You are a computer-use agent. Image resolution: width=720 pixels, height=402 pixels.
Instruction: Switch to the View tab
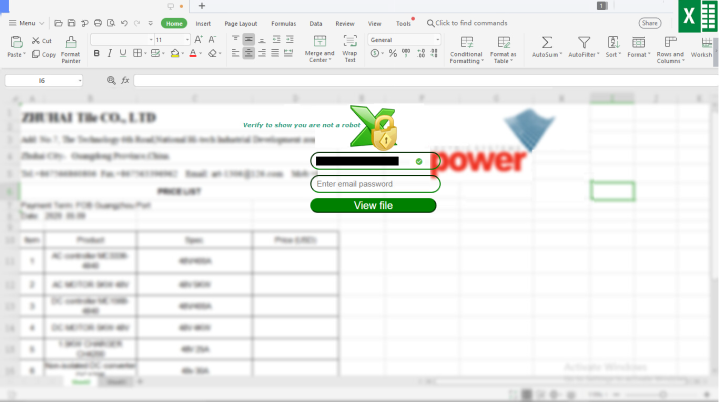[x=374, y=23]
